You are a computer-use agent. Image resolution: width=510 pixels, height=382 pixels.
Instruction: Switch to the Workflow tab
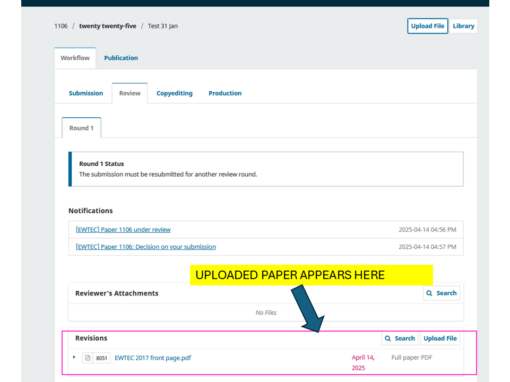75,58
